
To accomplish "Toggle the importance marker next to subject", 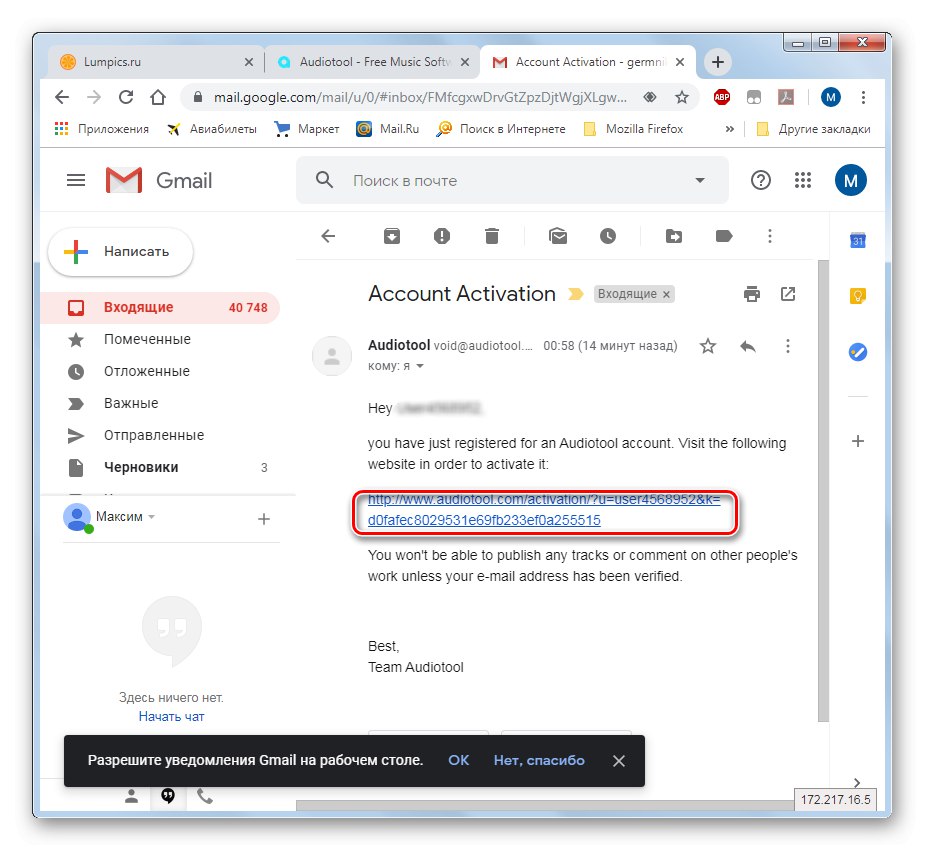I will click(x=576, y=294).
